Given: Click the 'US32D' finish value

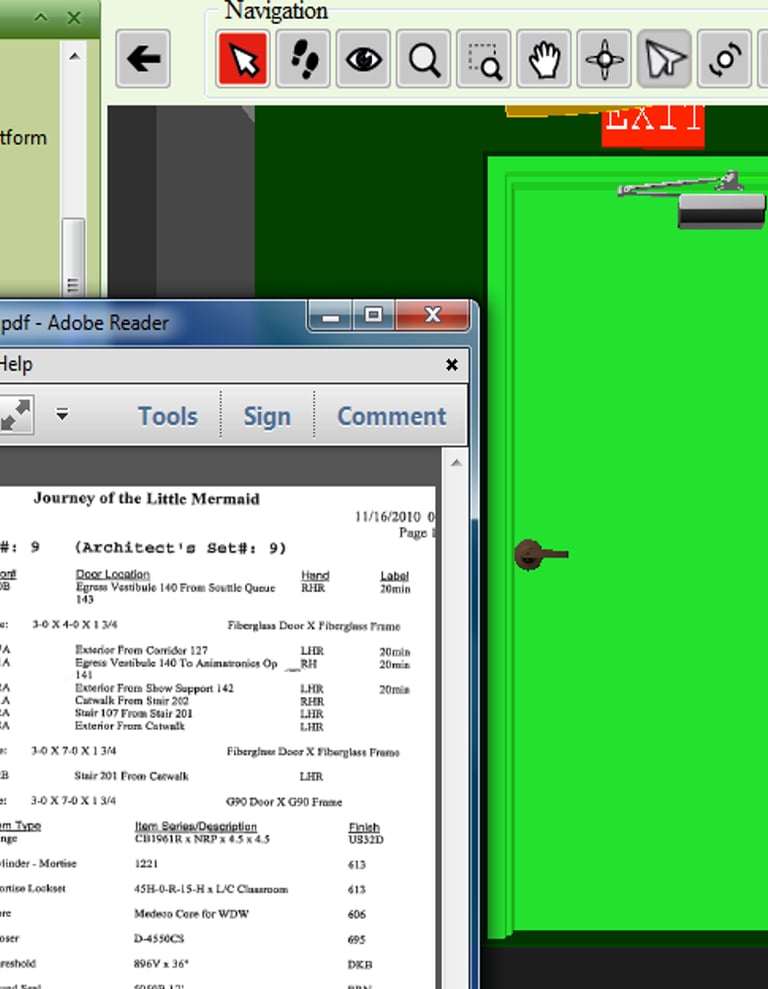Looking at the screenshot, I should coord(365,840).
